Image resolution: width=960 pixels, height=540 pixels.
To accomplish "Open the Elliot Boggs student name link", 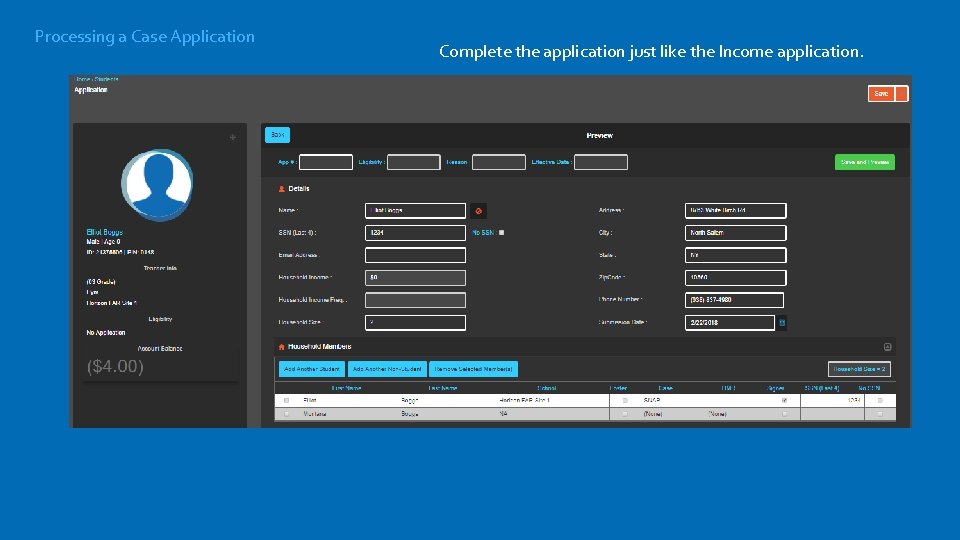I will pyautogui.click(x=105, y=232).
